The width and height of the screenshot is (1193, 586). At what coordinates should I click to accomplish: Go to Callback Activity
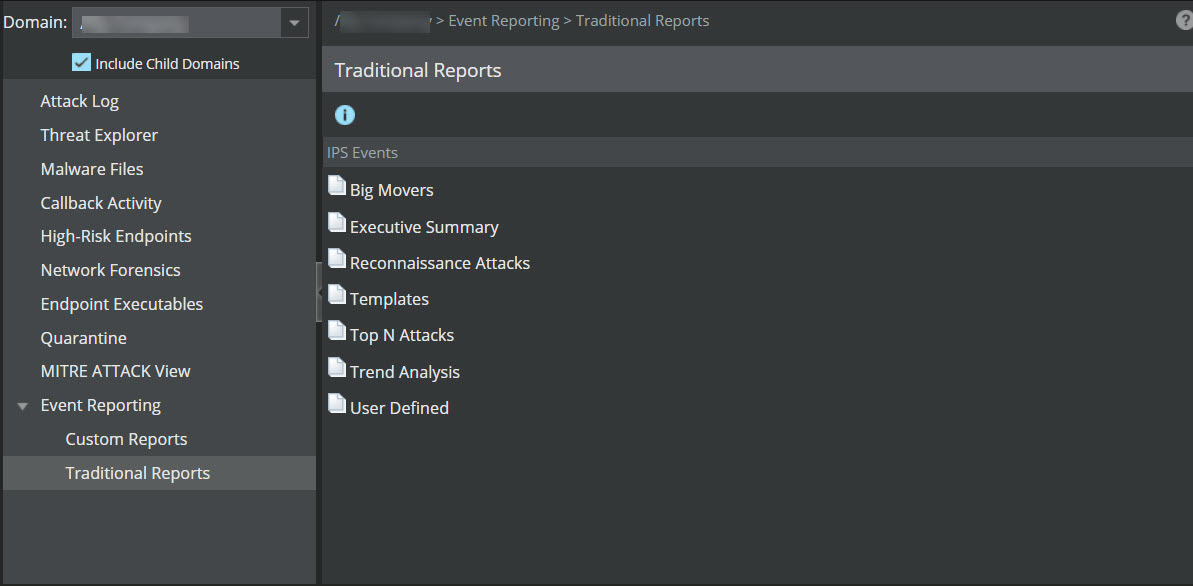(x=101, y=203)
